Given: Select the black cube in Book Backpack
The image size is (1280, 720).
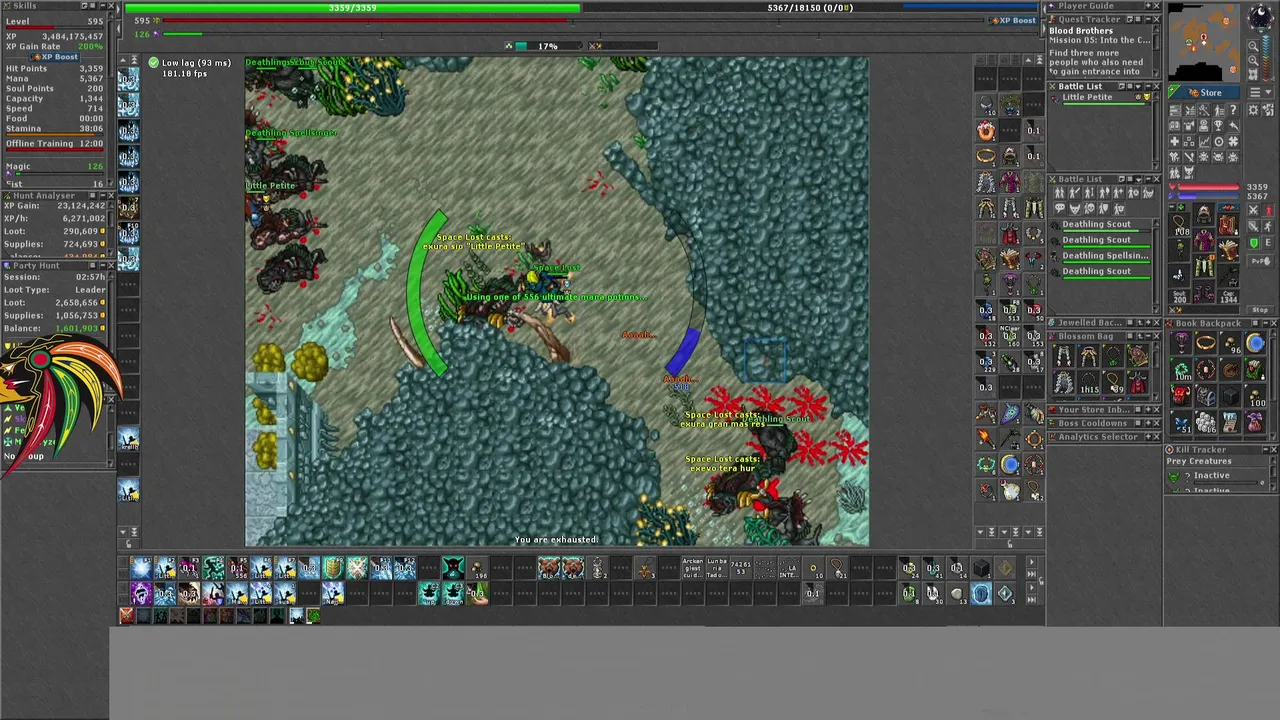Looking at the screenshot, I should 1231,395.
